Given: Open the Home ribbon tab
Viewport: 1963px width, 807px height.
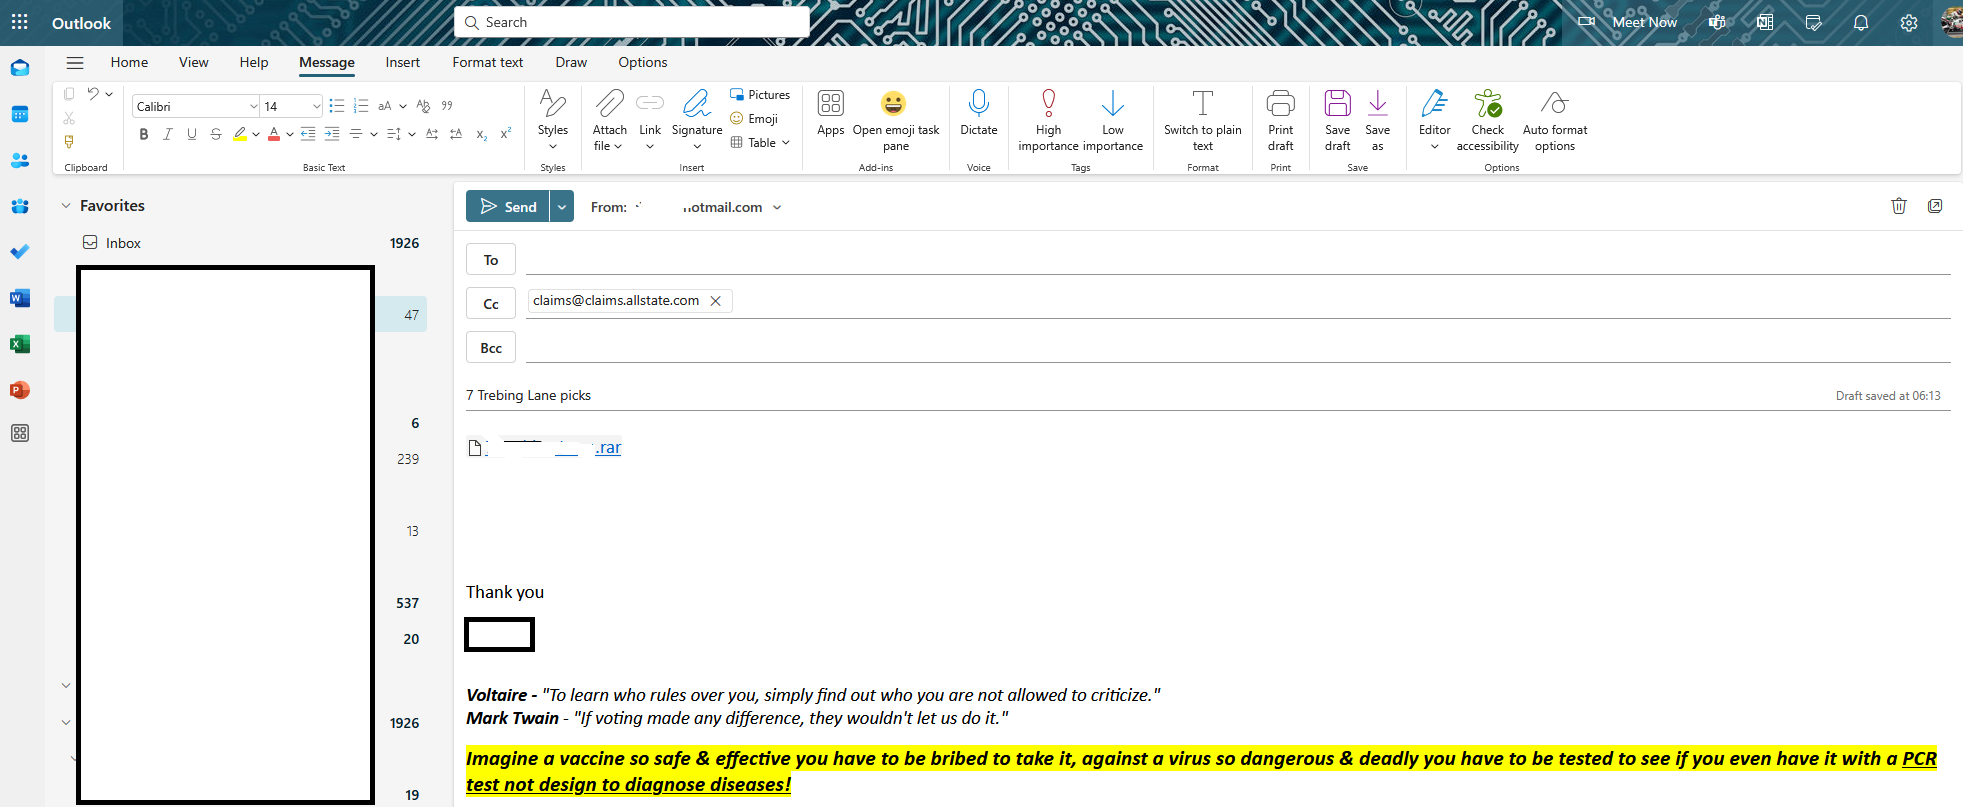Looking at the screenshot, I should coord(129,62).
